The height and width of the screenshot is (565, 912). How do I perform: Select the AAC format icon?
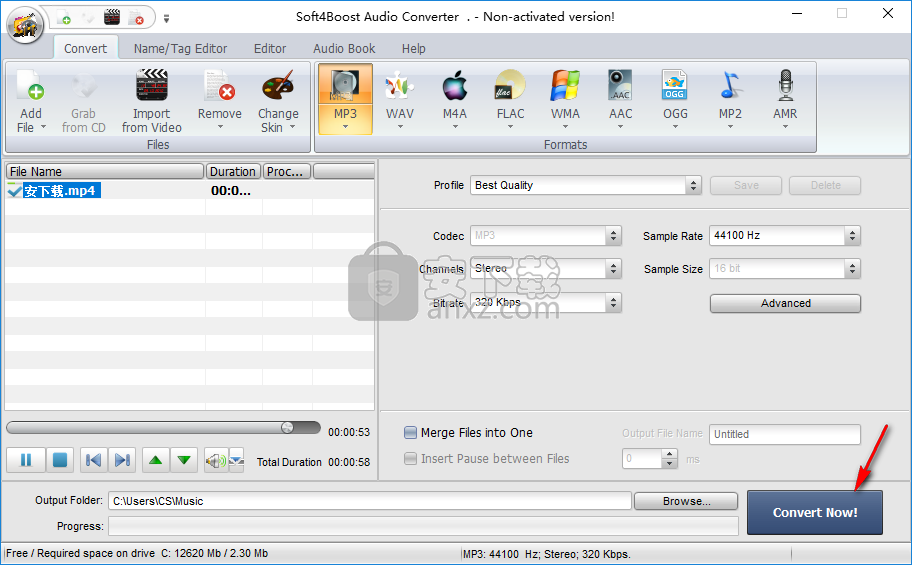[621, 86]
